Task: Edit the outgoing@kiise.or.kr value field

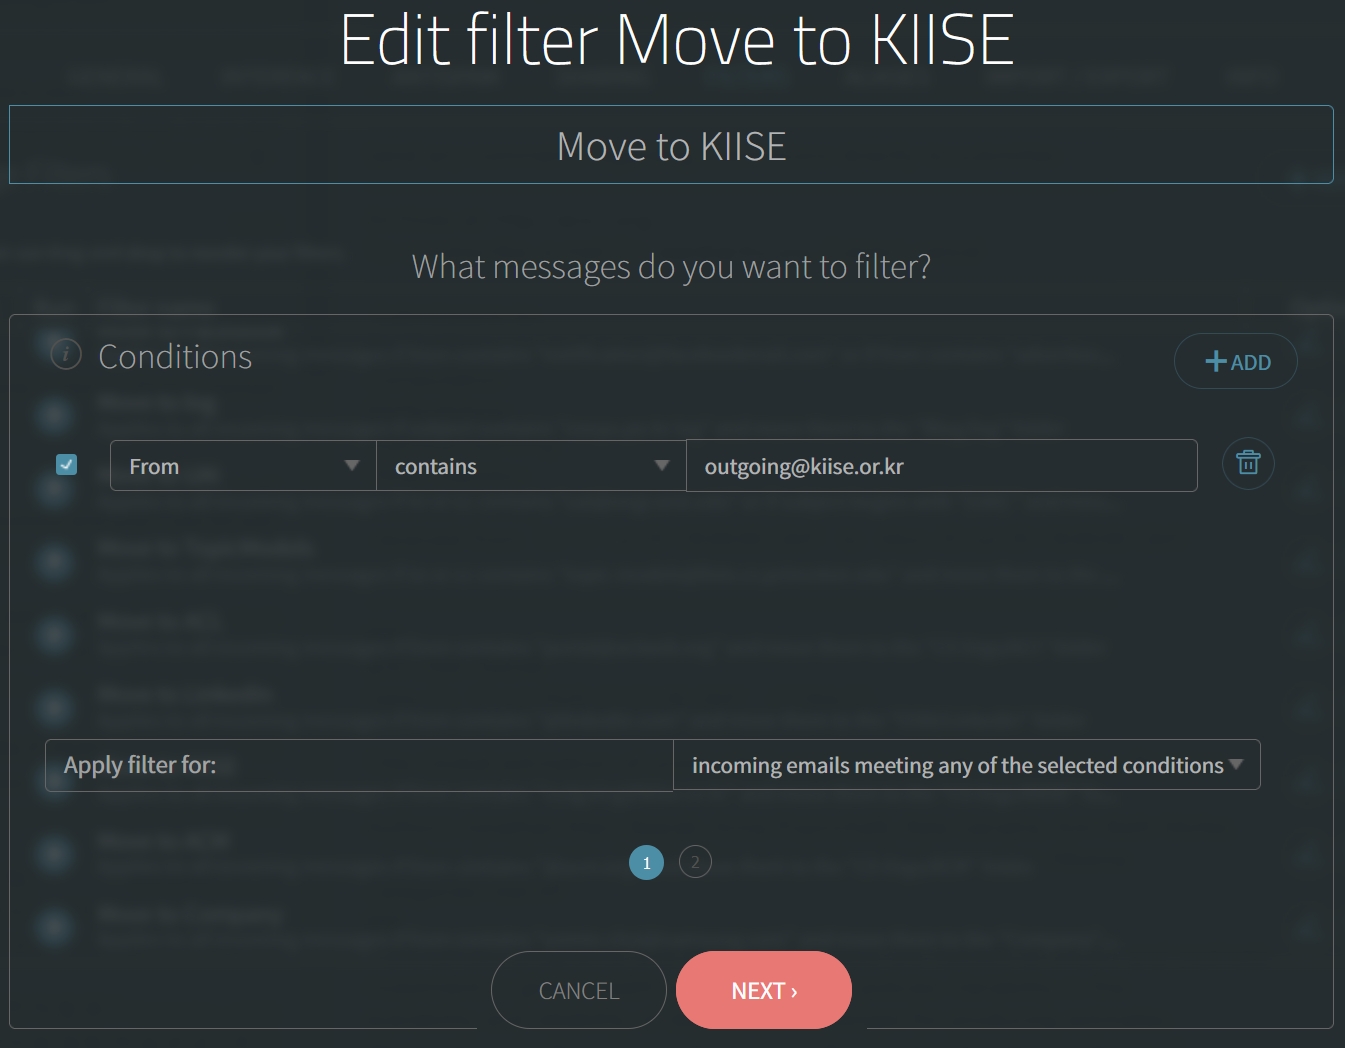Action: click(x=942, y=466)
